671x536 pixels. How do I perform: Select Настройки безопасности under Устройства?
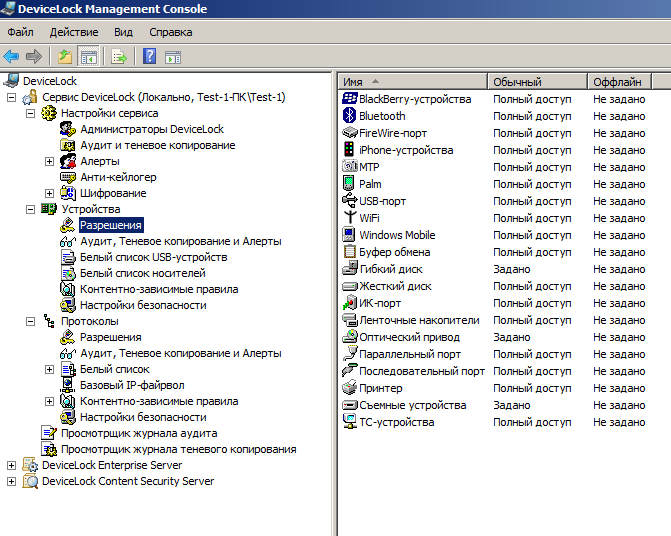[143, 305]
